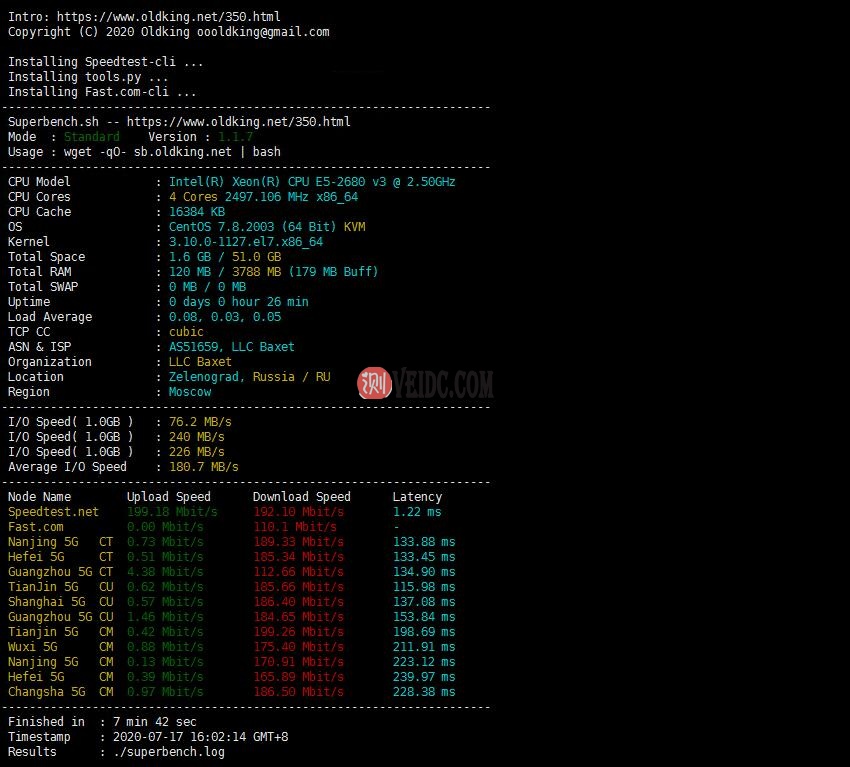Click the version number 1.1.7

[235, 137]
